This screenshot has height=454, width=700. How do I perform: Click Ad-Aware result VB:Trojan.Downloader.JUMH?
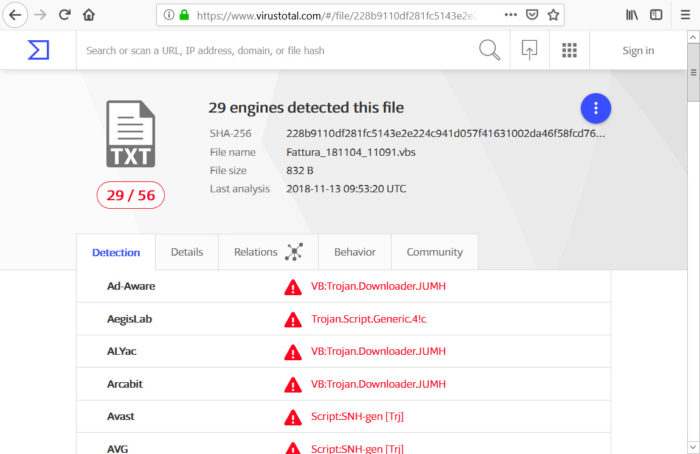(378, 286)
